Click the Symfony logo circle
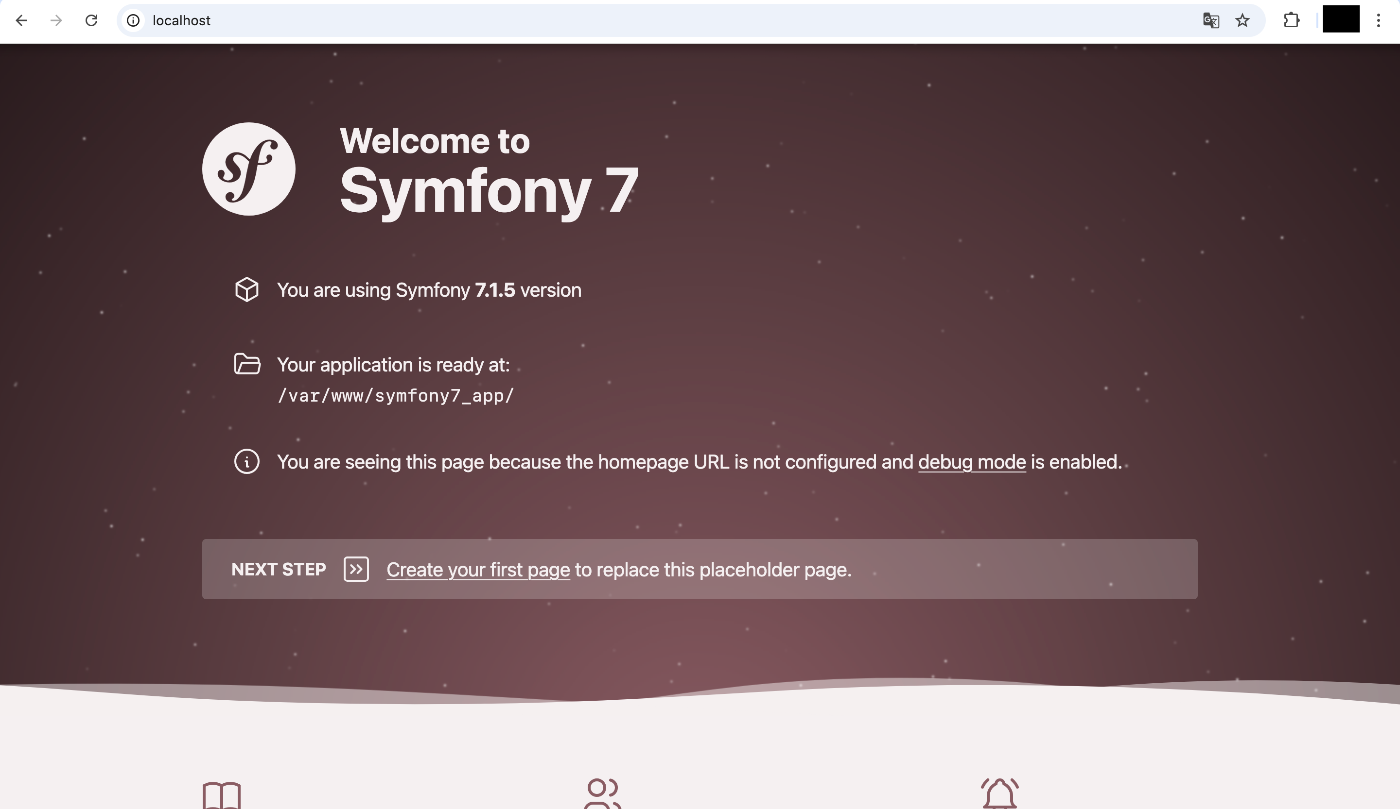 point(249,169)
